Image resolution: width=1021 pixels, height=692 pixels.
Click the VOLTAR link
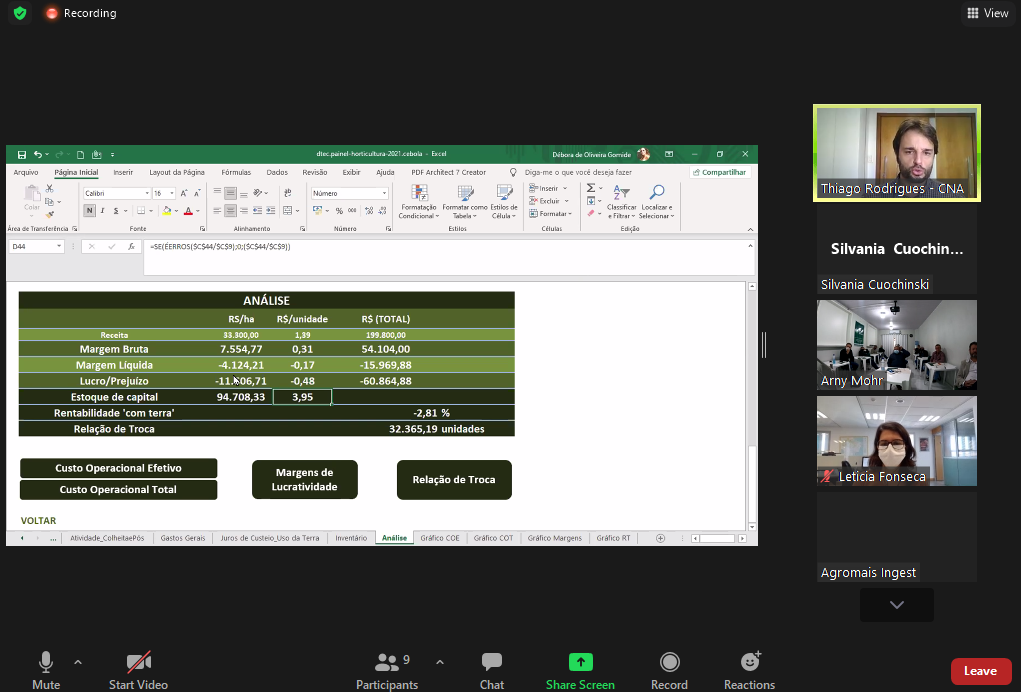click(x=38, y=521)
